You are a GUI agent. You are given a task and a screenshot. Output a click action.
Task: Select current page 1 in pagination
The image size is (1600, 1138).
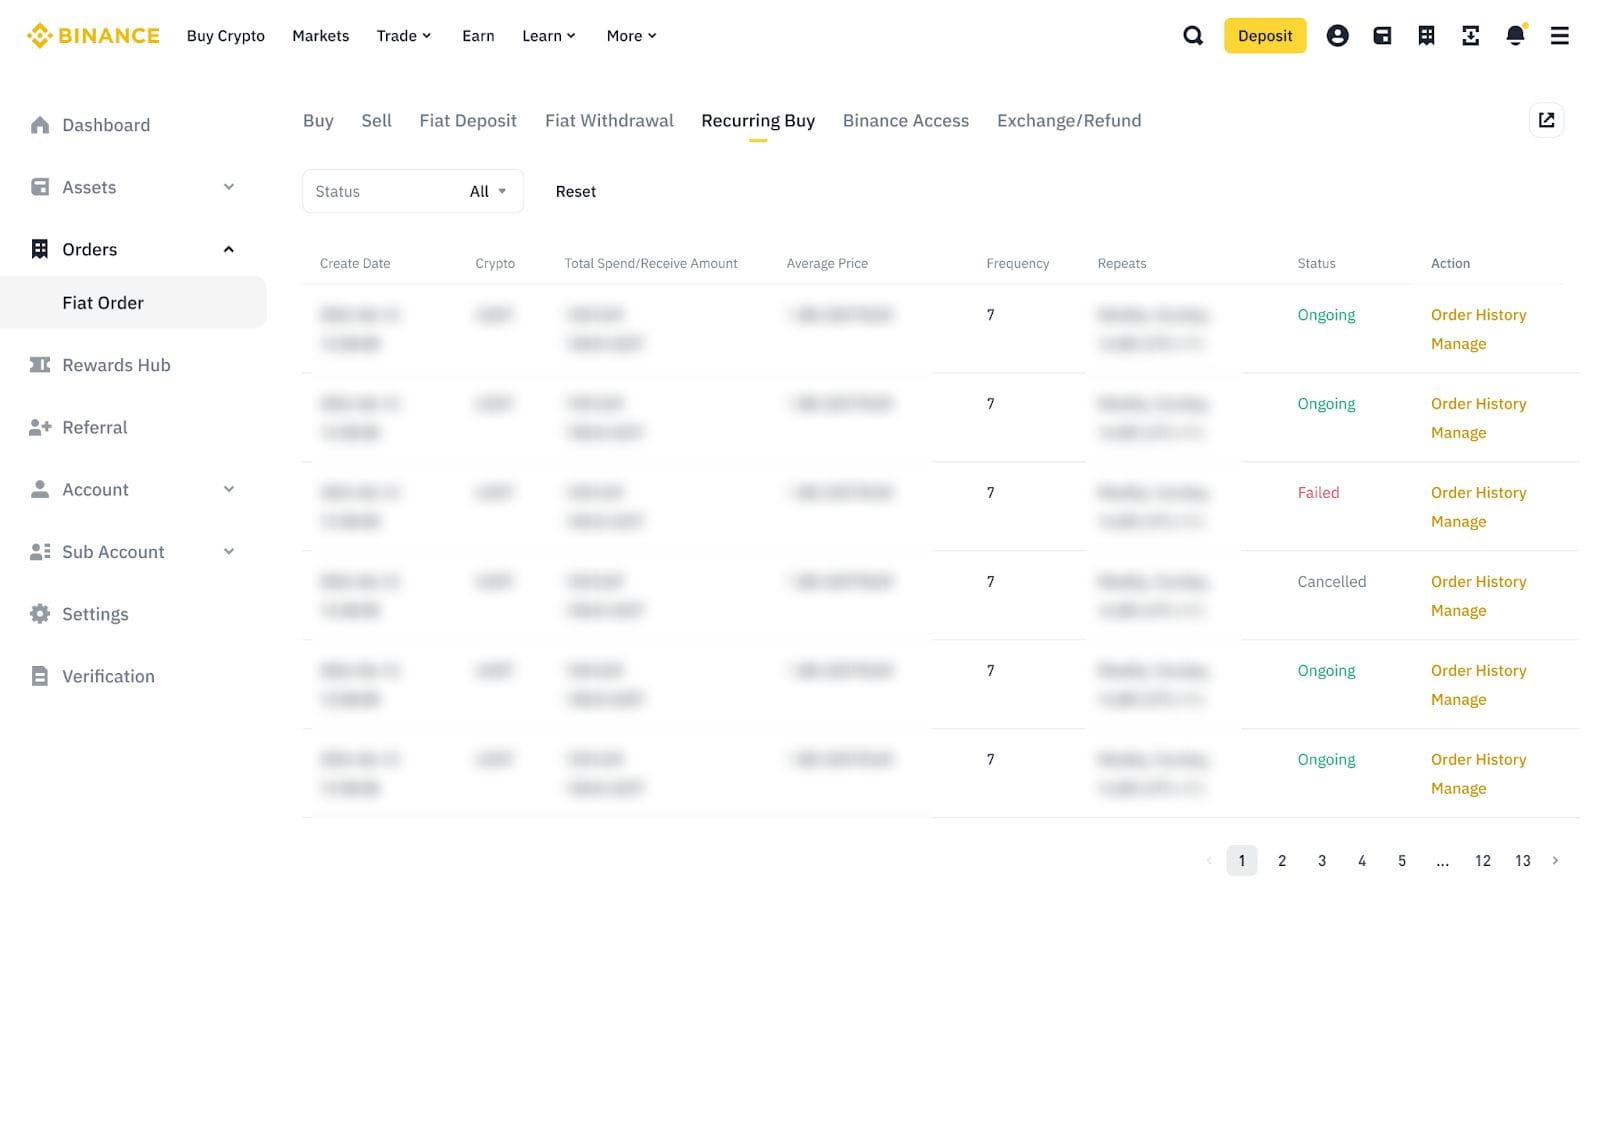[x=1242, y=861]
